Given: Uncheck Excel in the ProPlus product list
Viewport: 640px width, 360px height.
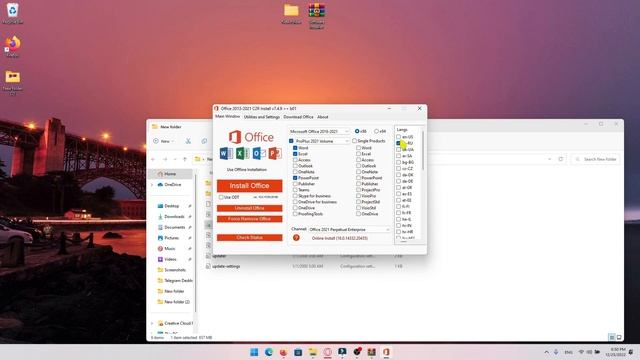Looking at the screenshot, I should [x=295, y=154].
